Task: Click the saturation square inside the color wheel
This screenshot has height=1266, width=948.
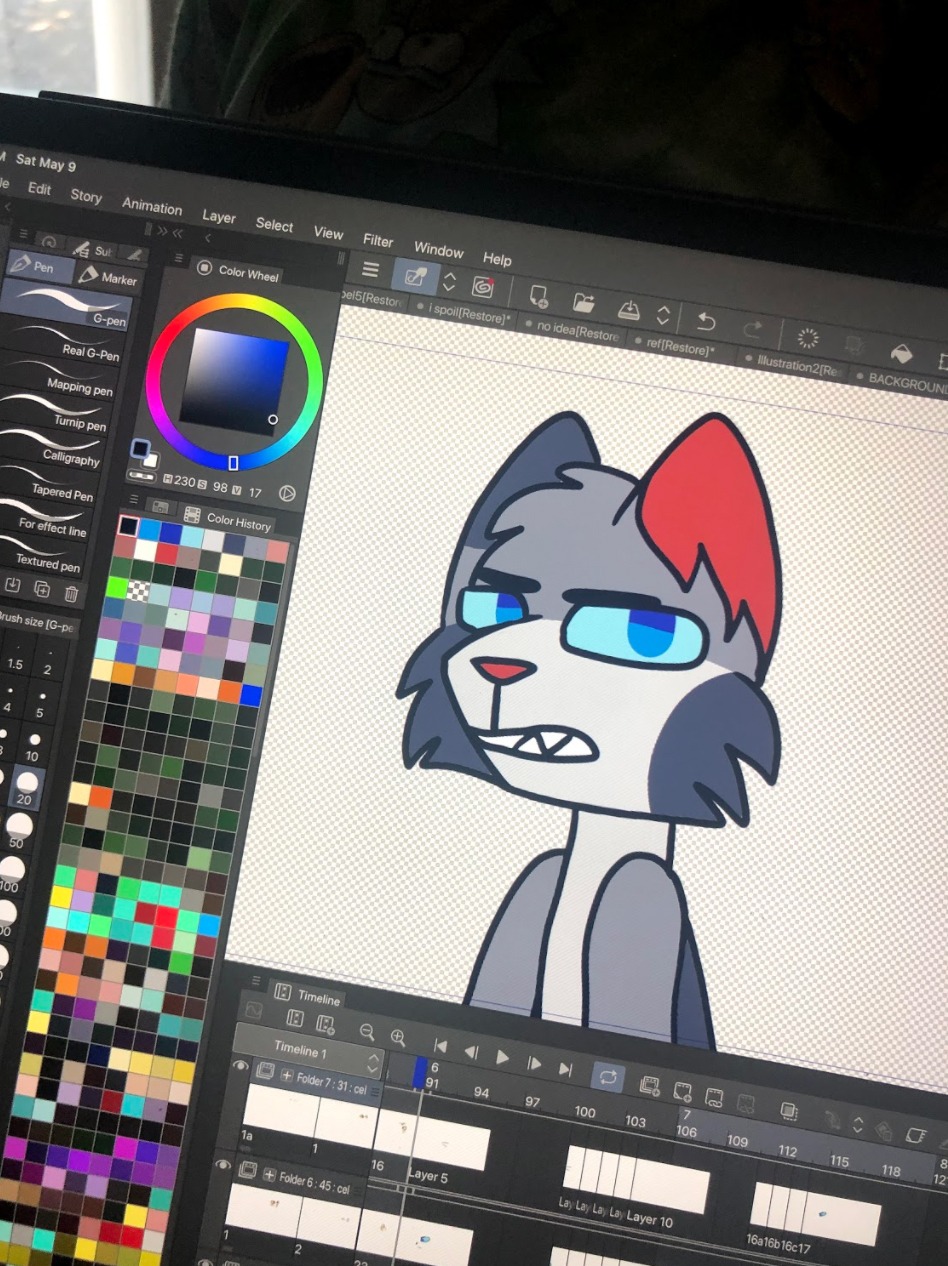Action: click(234, 381)
